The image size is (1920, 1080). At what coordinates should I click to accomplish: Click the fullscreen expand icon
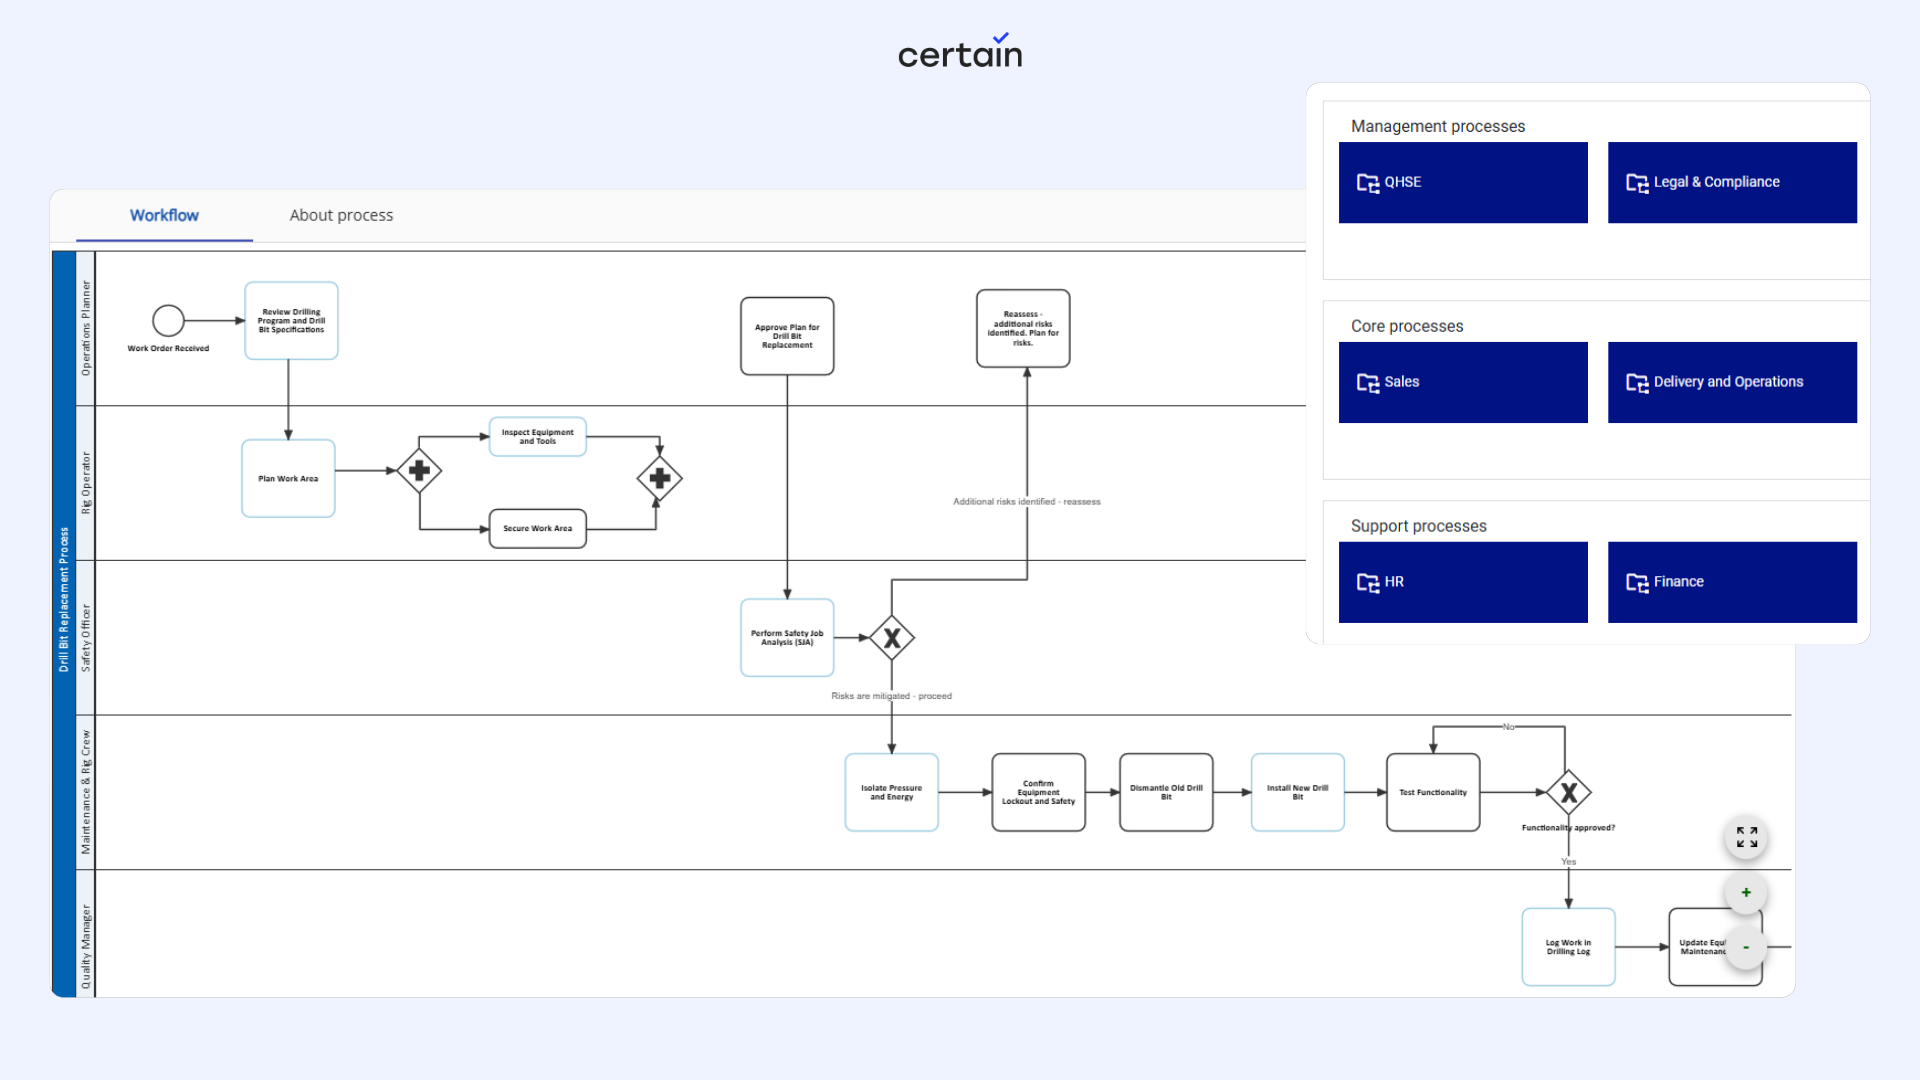click(1746, 837)
